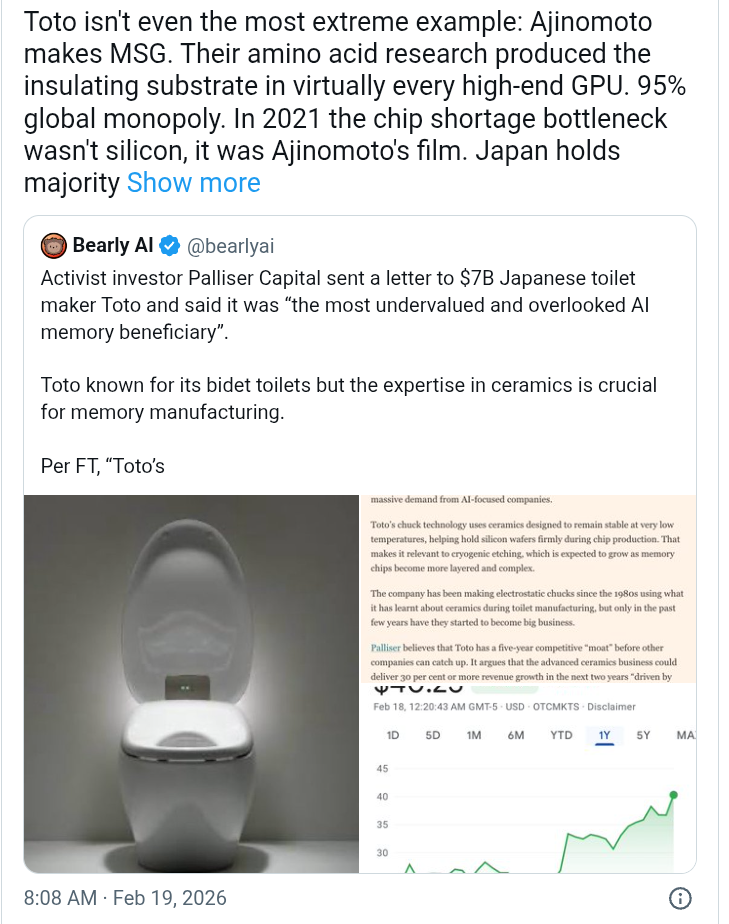The image size is (729, 924).
Task: Switch to the 6M chart range
Action: click(516, 735)
